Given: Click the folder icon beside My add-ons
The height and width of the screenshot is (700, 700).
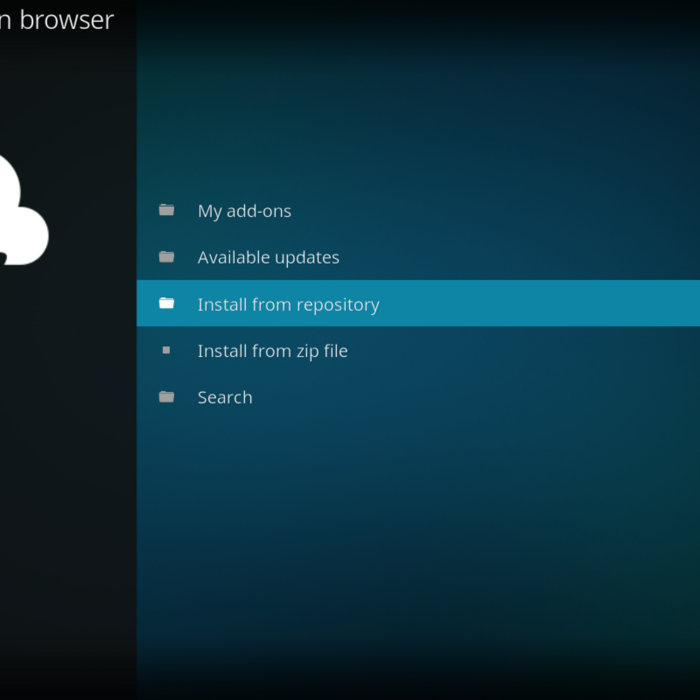Looking at the screenshot, I should click(166, 210).
